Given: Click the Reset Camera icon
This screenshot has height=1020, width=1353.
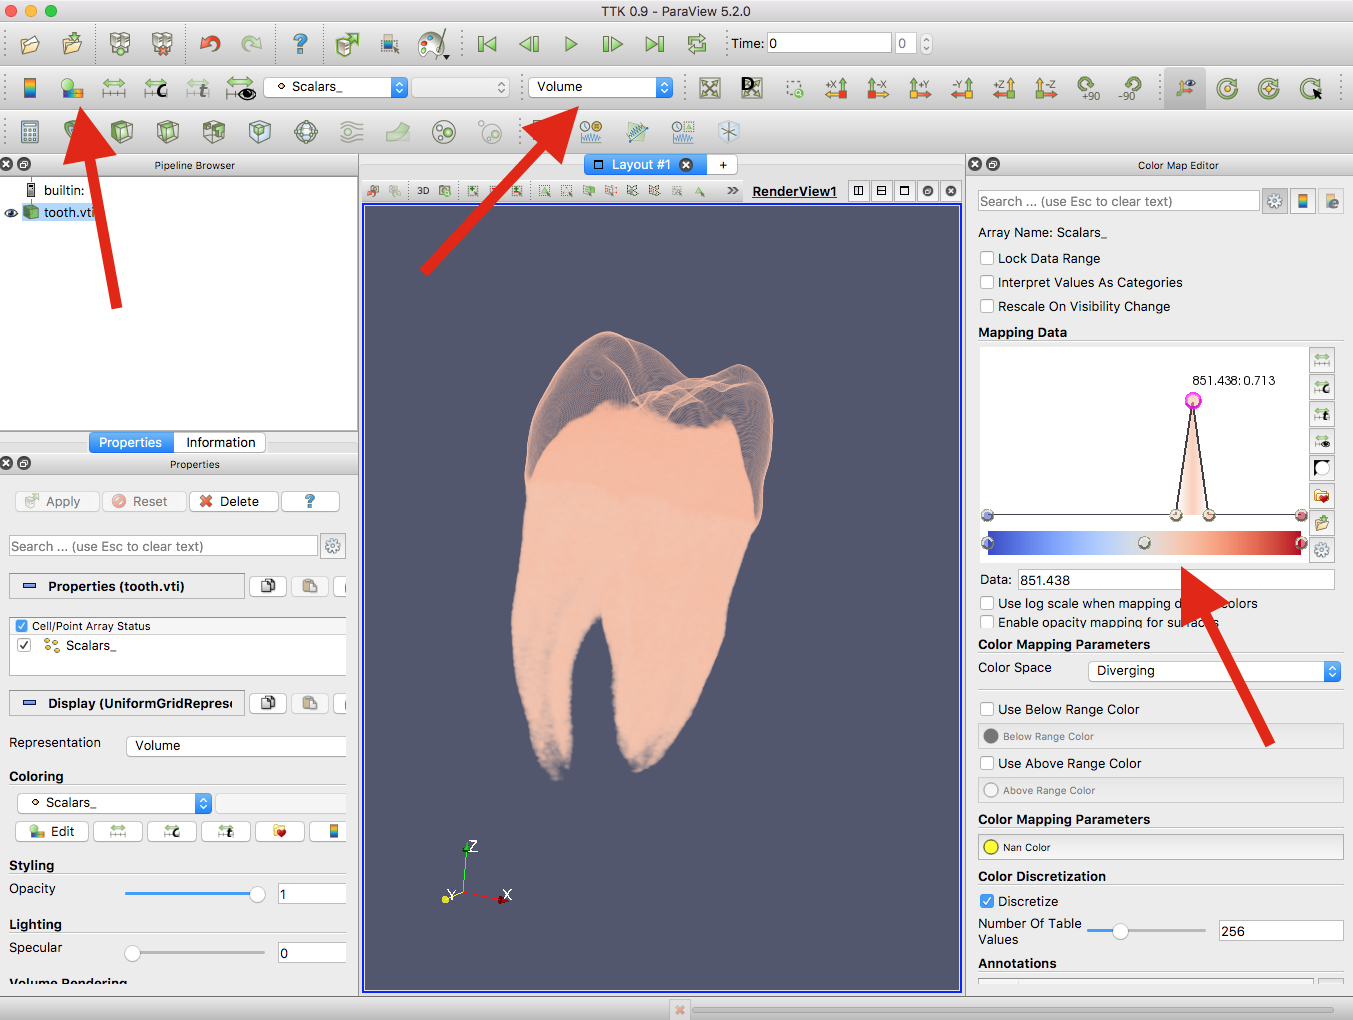Looking at the screenshot, I should coord(710,88).
